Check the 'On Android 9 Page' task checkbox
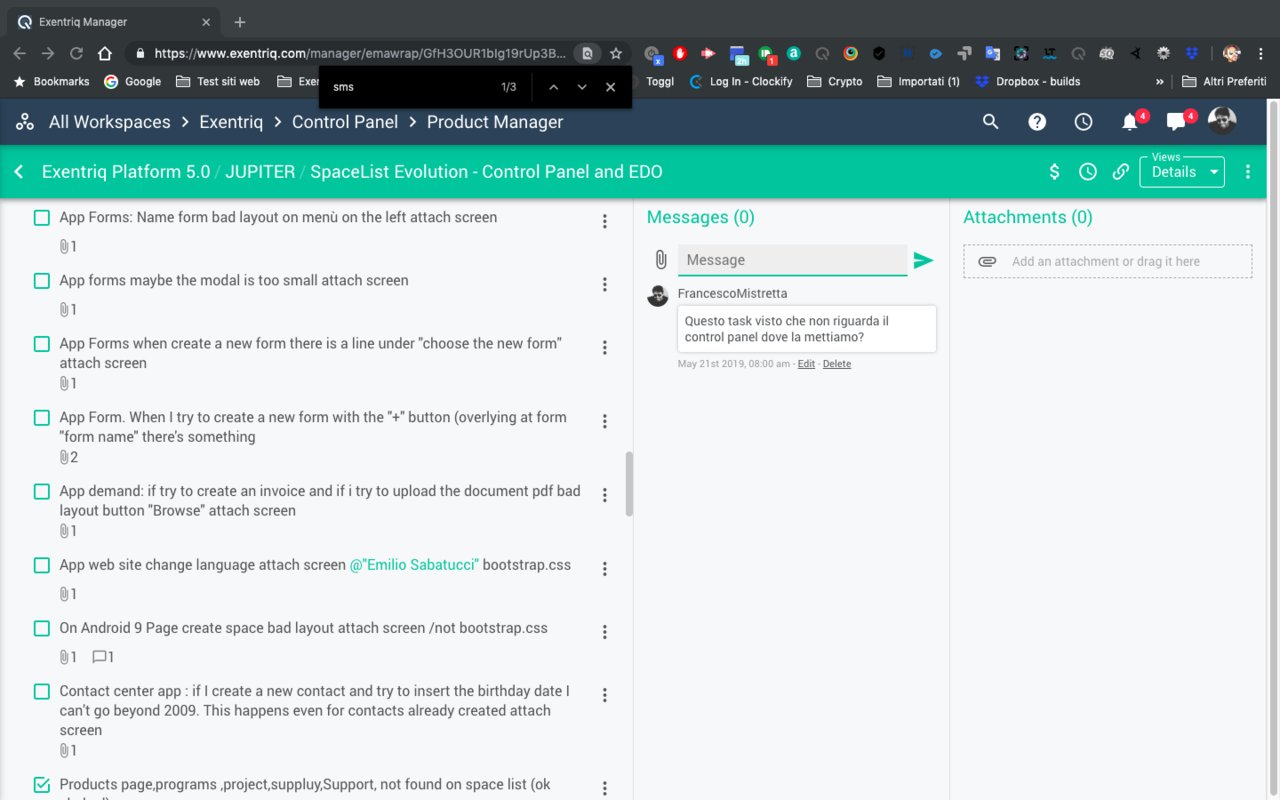The width and height of the screenshot is (1280, 800). (x=42, y=629)
